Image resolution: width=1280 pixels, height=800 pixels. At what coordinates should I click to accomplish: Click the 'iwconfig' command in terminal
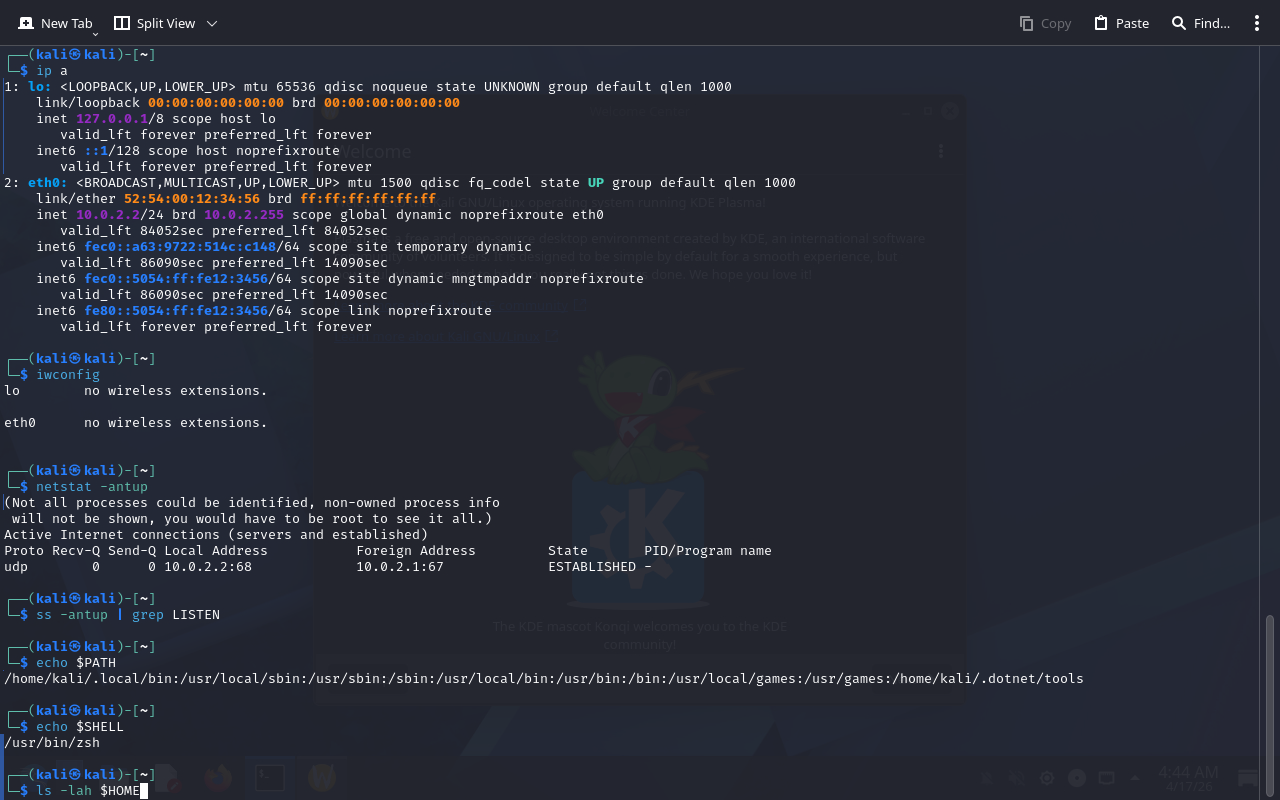68,375
